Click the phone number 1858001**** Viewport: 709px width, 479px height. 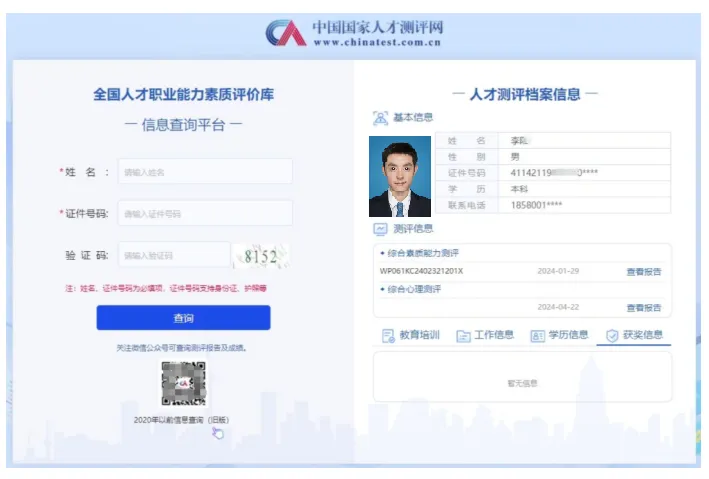(536, 205)
